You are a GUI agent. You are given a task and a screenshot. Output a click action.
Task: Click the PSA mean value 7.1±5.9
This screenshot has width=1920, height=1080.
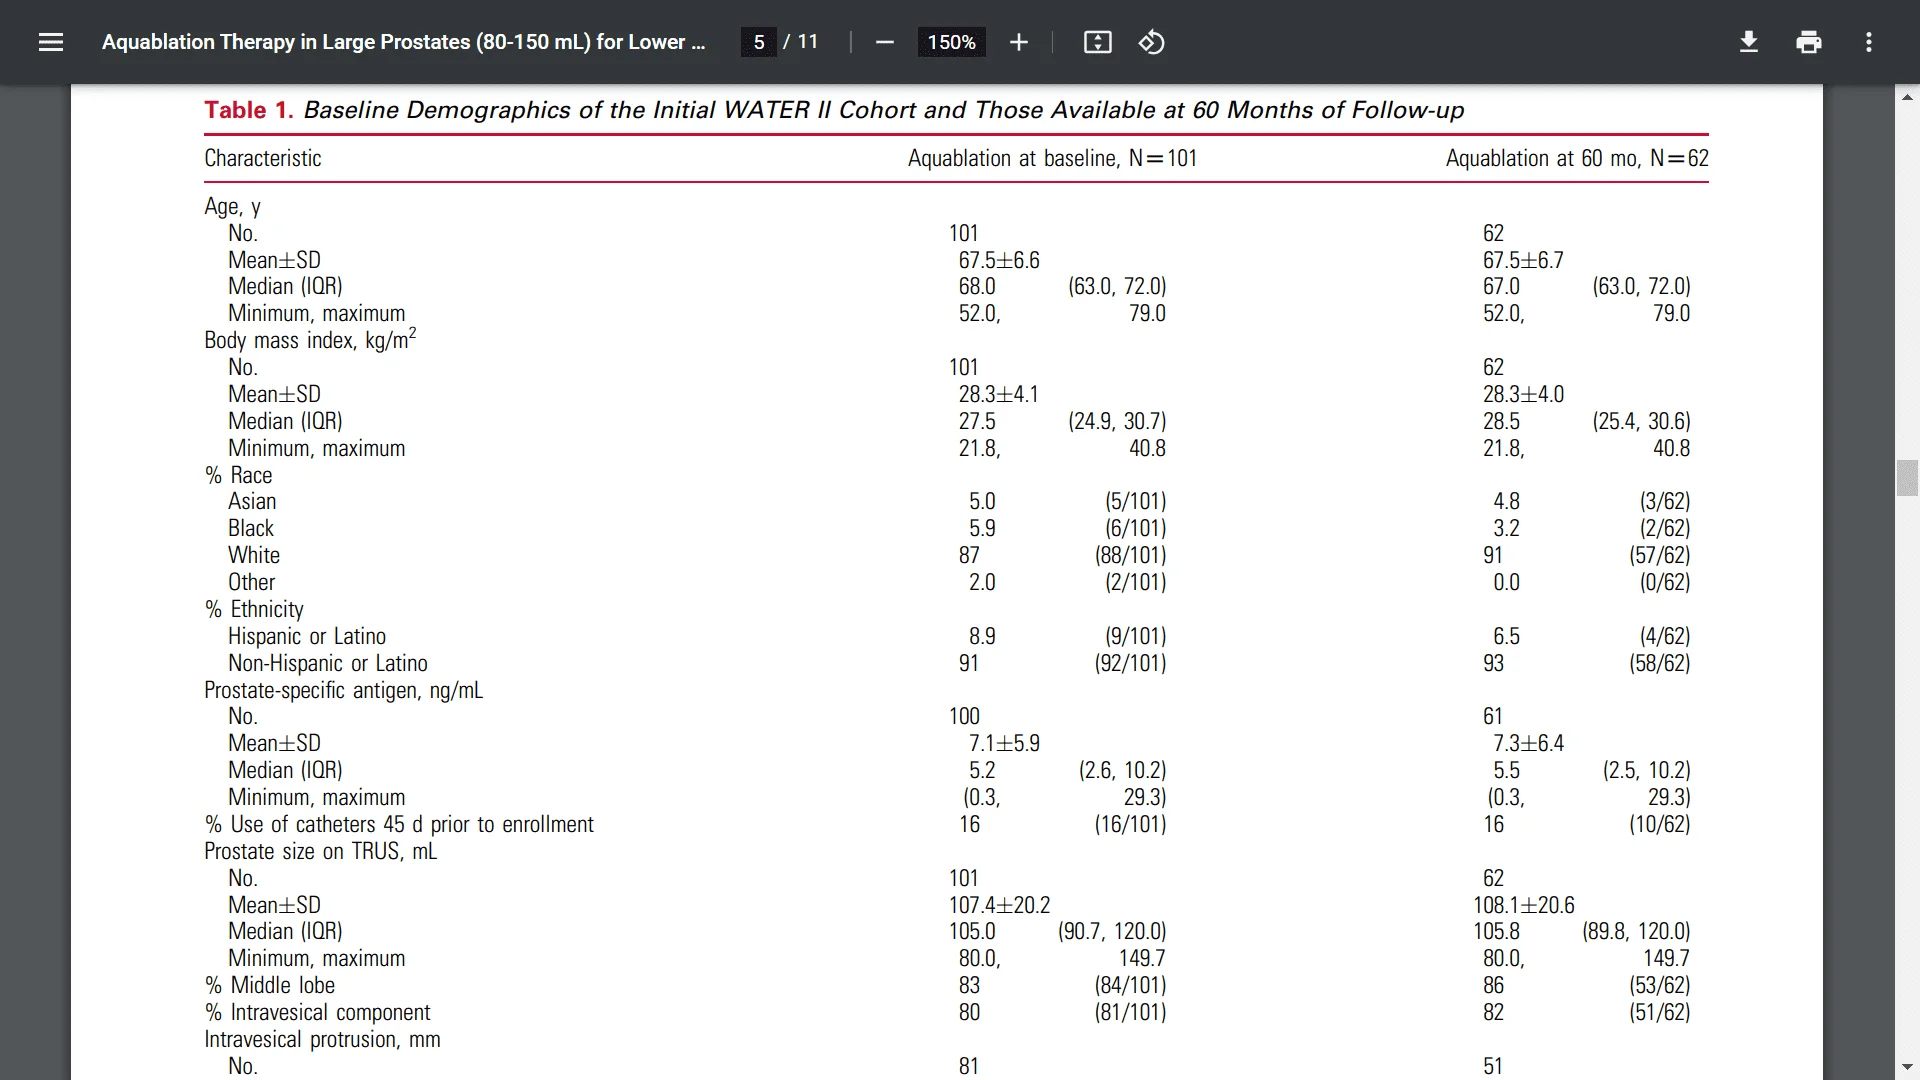point(1004,744)
